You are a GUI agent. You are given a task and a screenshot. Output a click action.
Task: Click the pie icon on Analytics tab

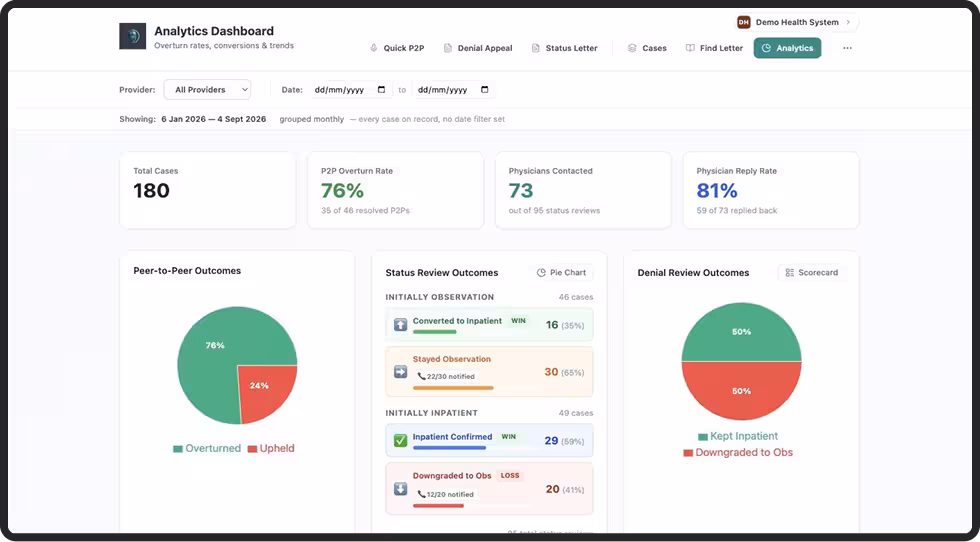point(766,48)
